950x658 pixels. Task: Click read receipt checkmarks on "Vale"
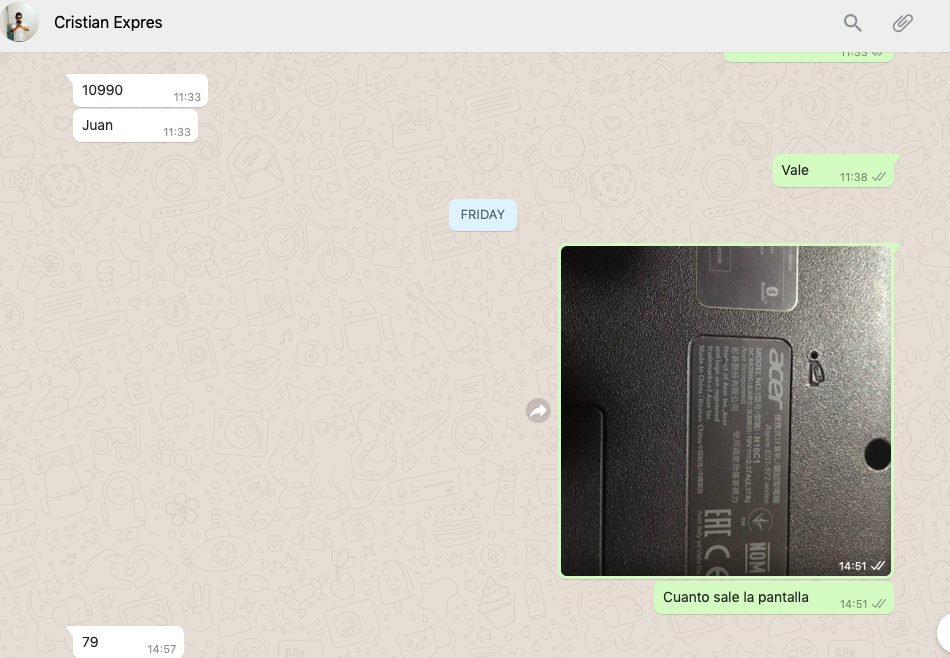tap(879, 177)
